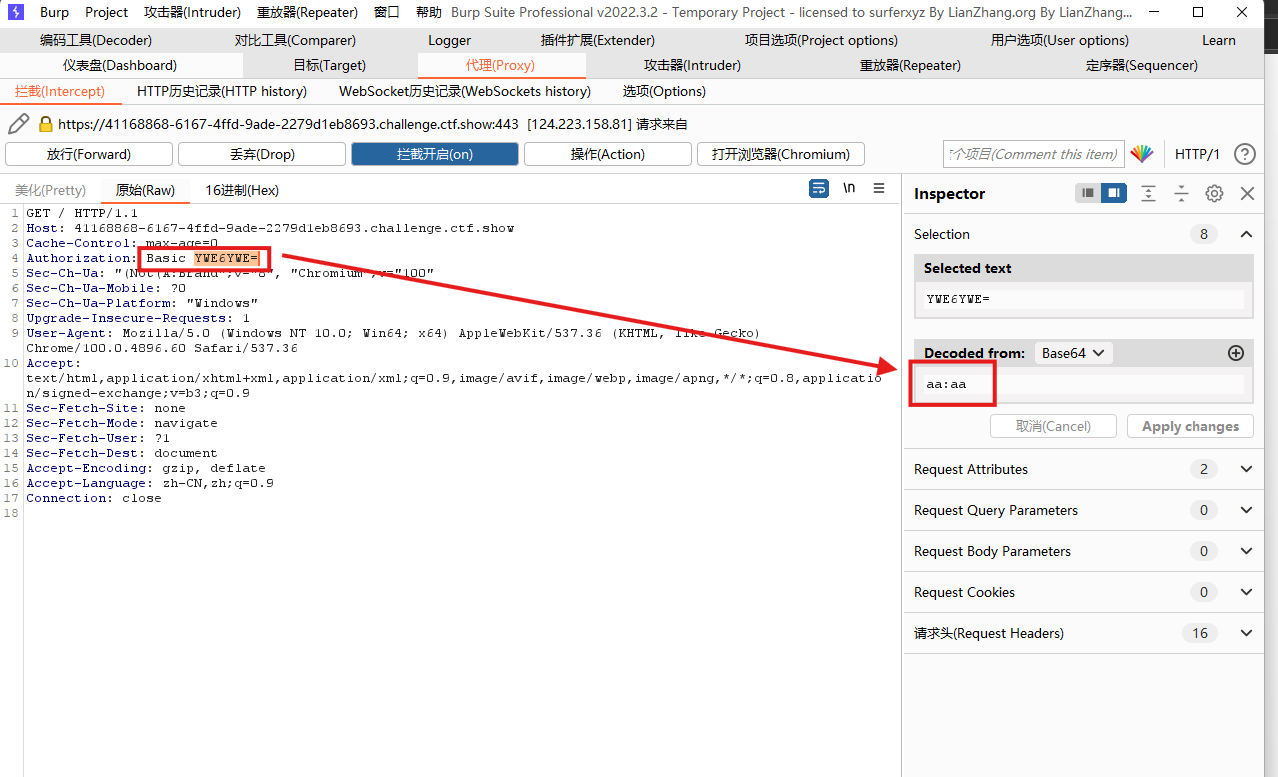Switch to the Sequencer tab
Image resolution: width=1278 pixels, height=777 pixels.
click(1141, 65)
